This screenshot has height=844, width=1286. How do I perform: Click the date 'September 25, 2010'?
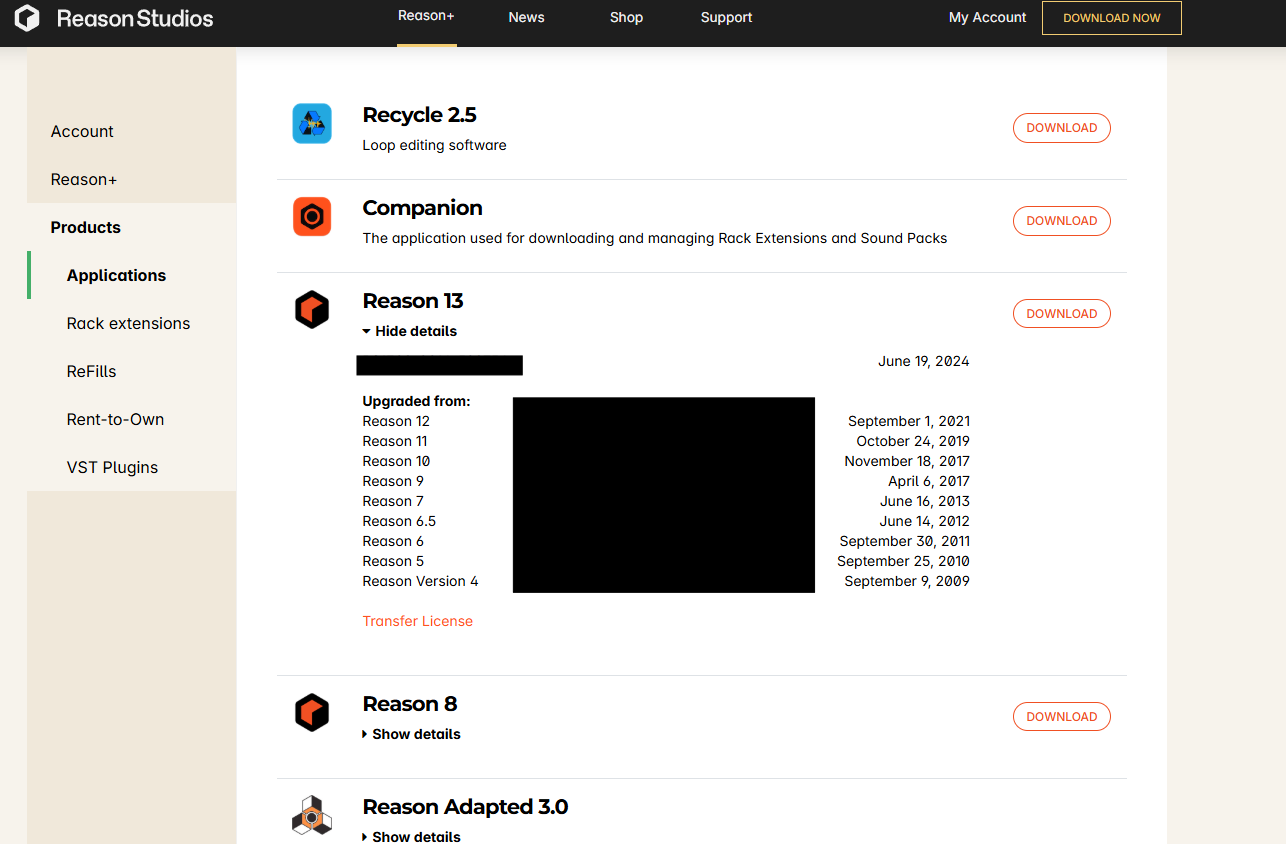tap(904, 561)
